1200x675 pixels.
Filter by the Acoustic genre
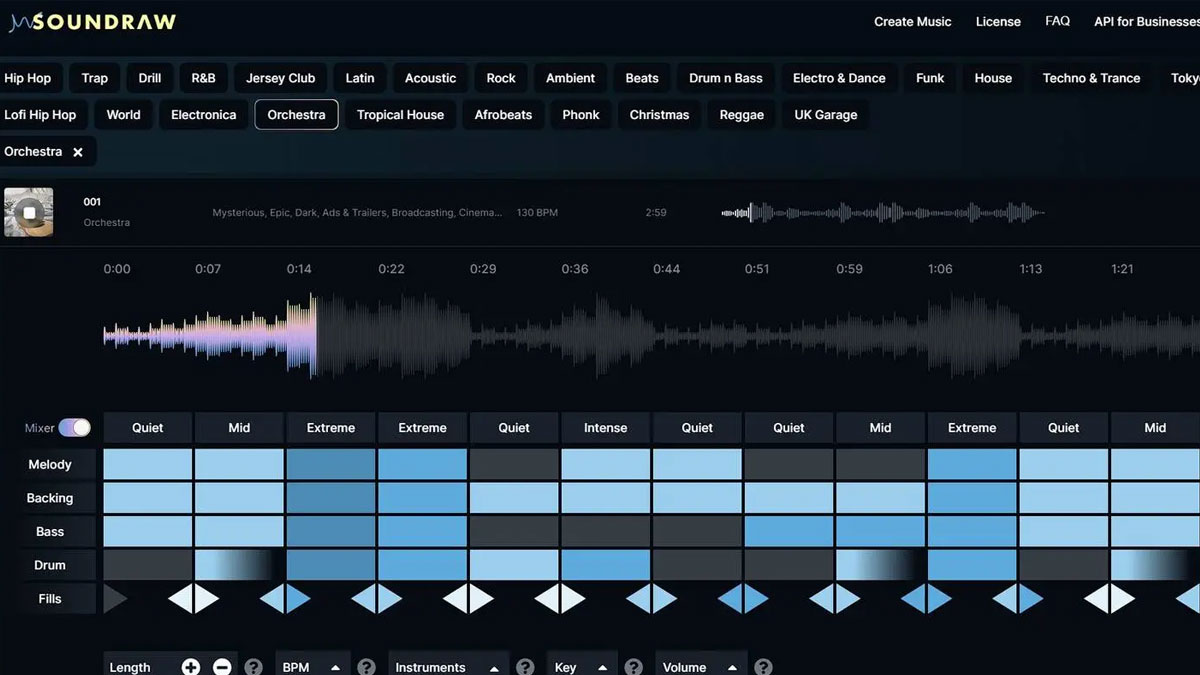(430, 78)
